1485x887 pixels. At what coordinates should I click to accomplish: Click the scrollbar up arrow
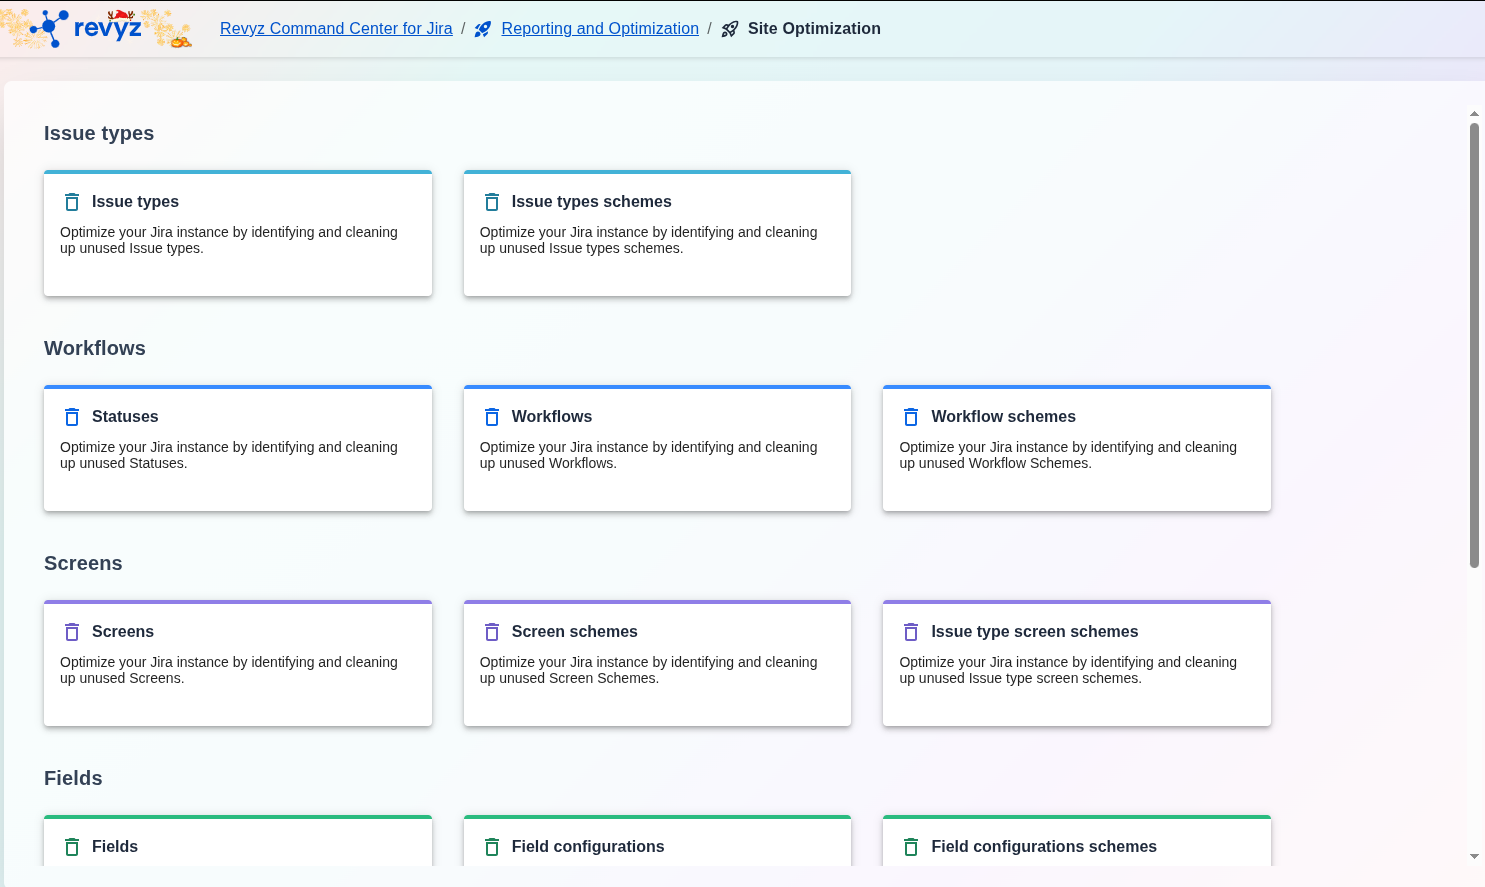tap(1474, 114)
